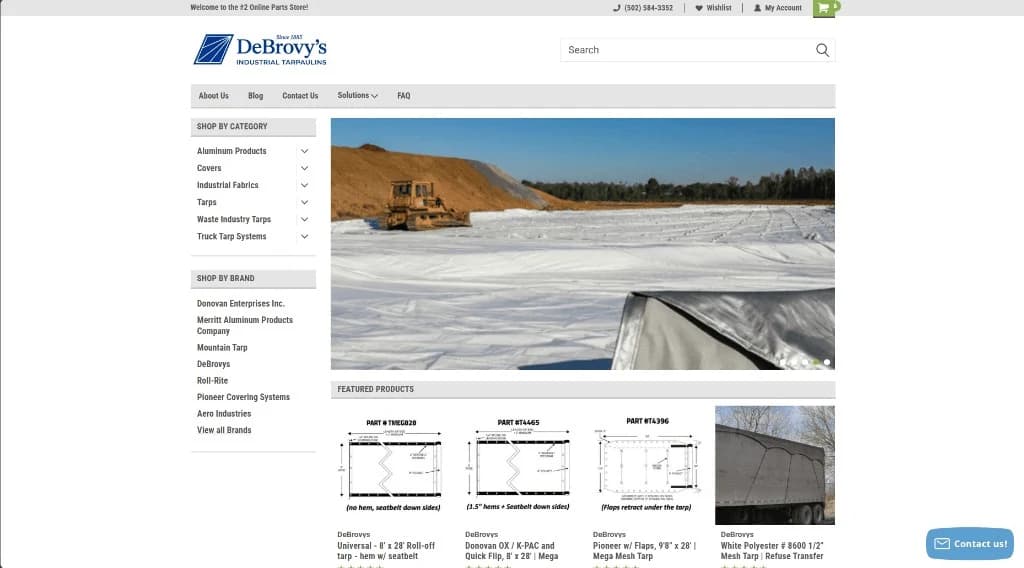
Task: Open Pioneer Covering Systems brand
Action: pos(244,397)
